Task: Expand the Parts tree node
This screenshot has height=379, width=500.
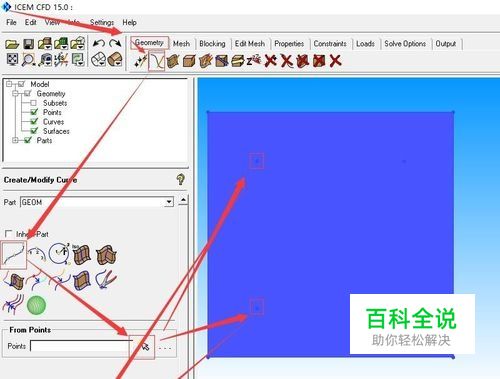Action: click(15, 140)
